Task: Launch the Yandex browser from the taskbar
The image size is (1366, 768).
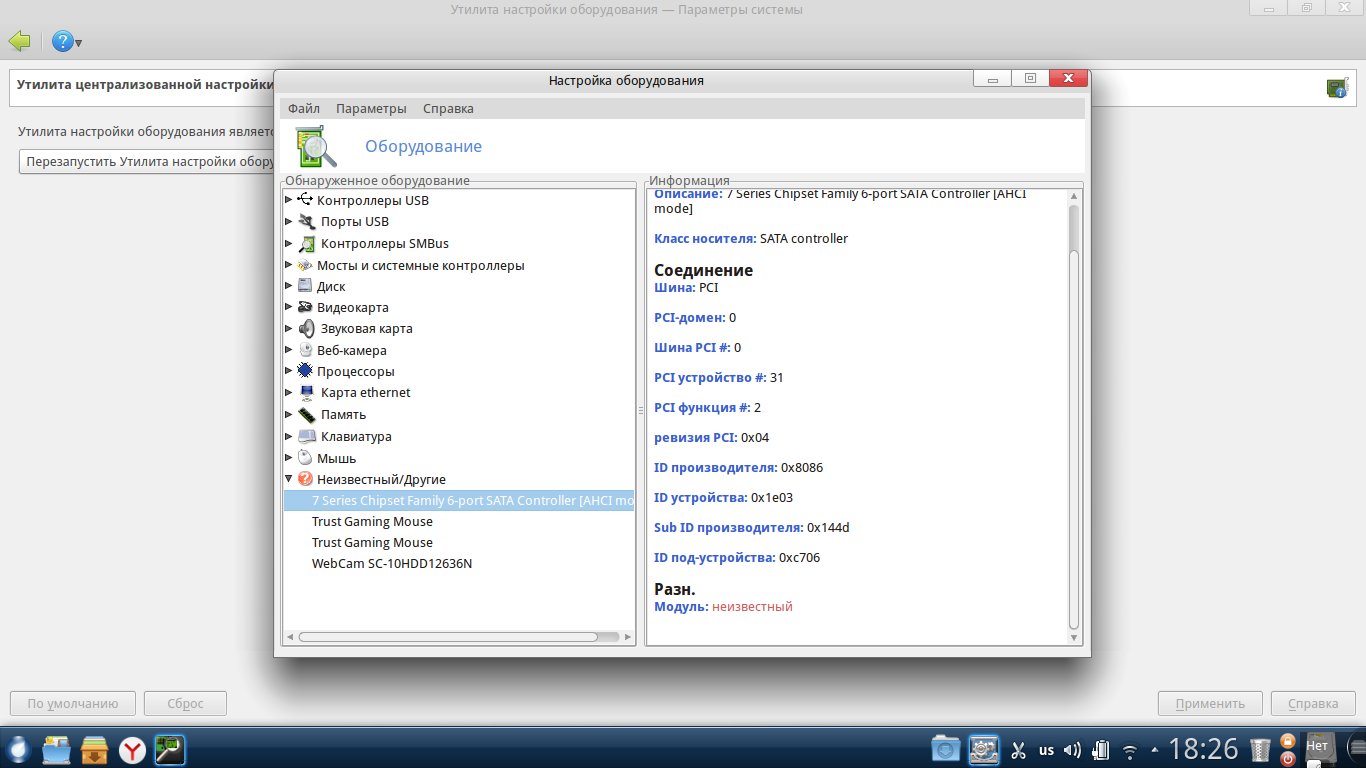Action: click(x=133, y=749)
